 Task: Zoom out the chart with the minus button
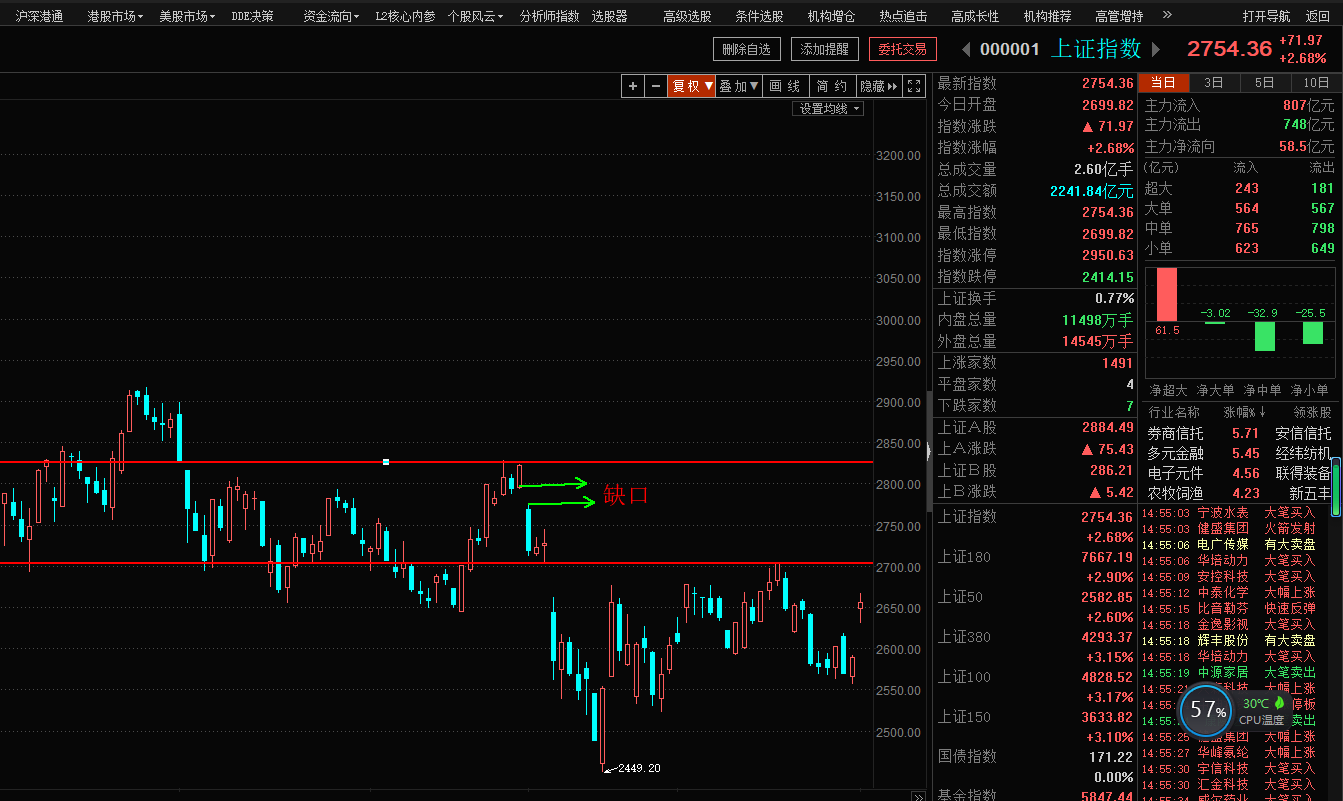(655, 86)
